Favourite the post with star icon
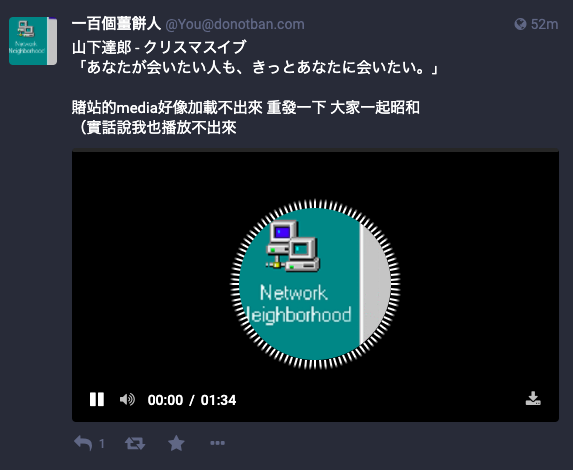573x470 pixels. pos(176,443)
